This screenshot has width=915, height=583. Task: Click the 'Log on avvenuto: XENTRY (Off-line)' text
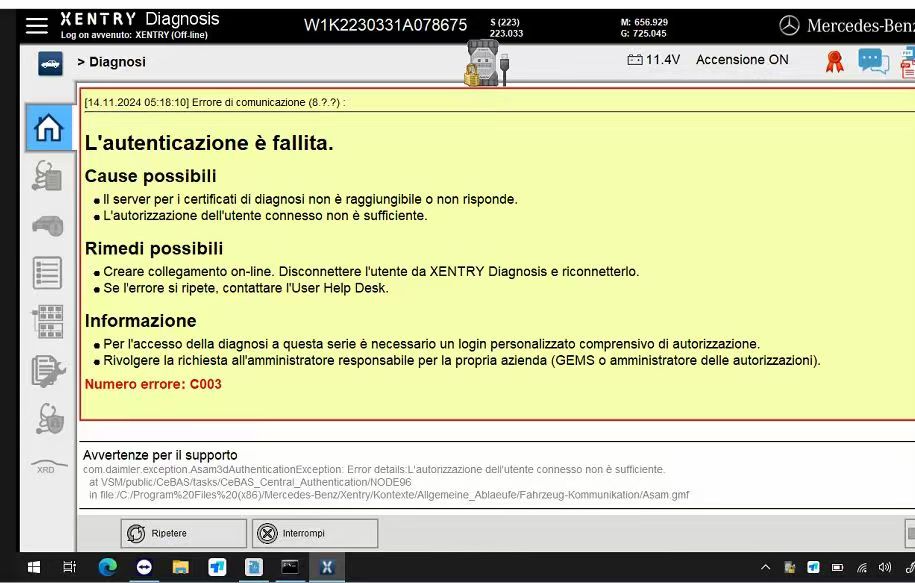point(134,35)
